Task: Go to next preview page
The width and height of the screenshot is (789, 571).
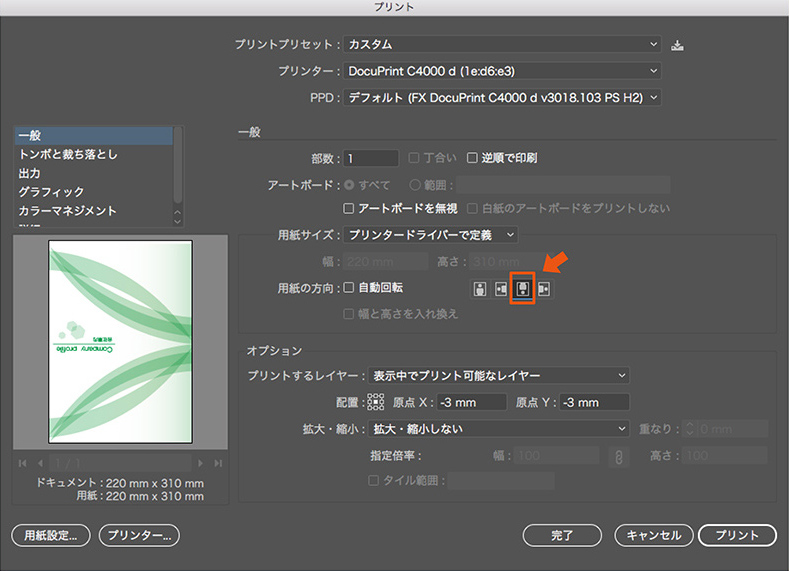Action: pos(200,463)
